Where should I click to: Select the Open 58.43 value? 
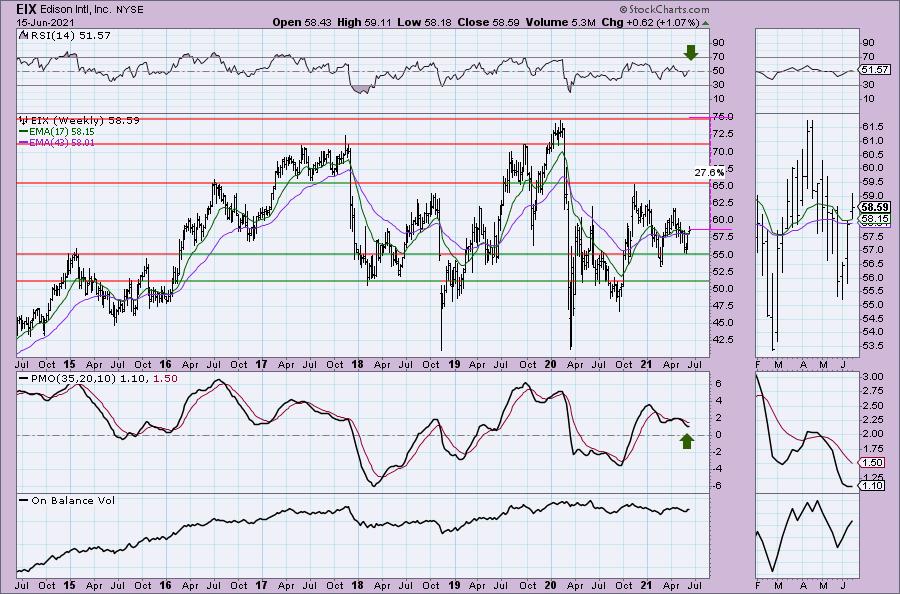click(302, 22)
